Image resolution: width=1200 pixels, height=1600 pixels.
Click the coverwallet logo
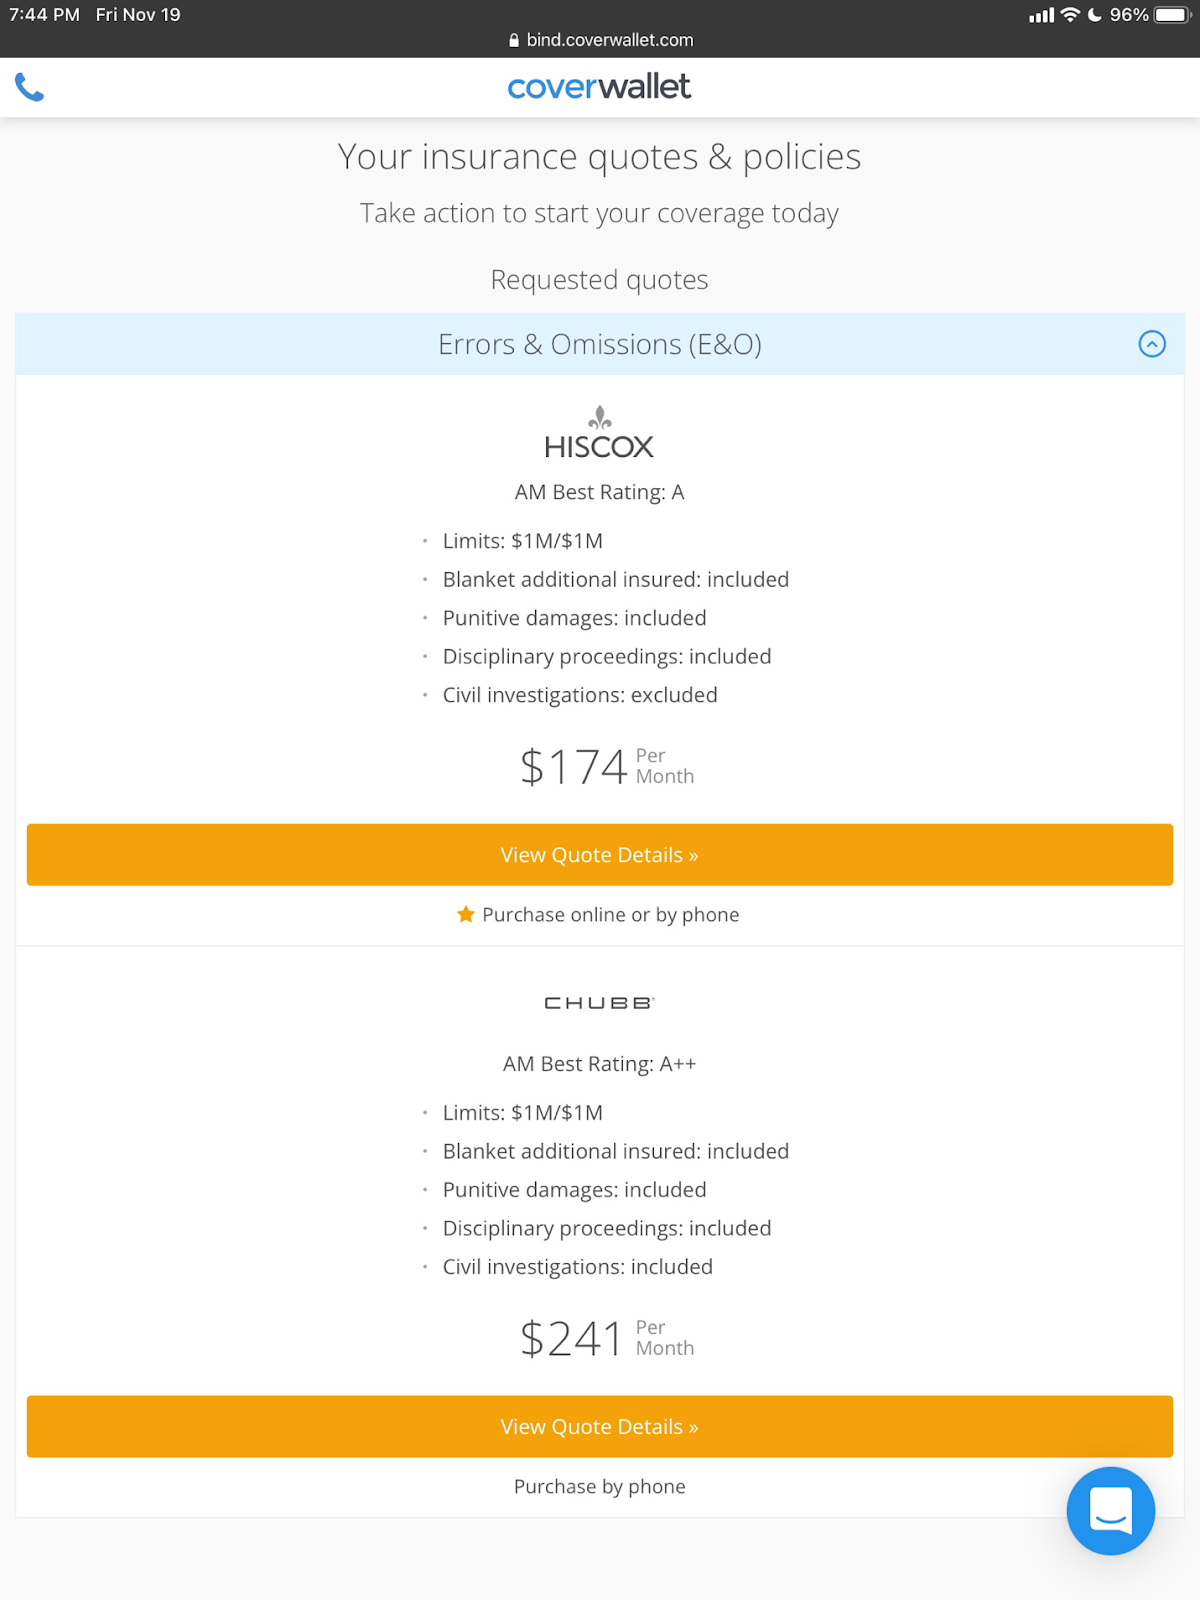[x=599, y=87]
